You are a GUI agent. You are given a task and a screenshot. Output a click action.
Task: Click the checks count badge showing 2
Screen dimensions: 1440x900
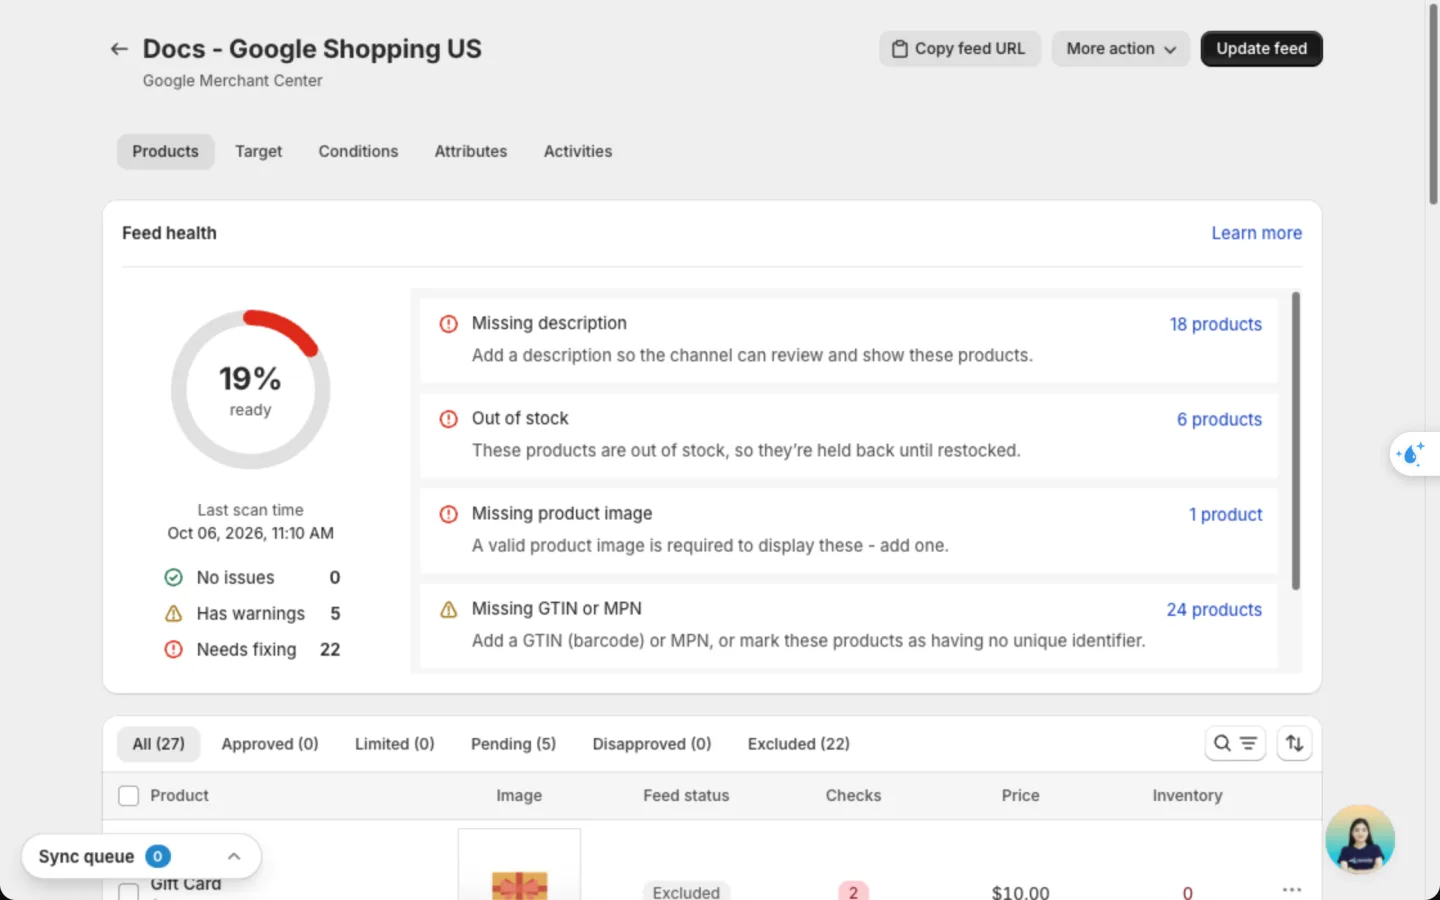pyautogui.click(x=853, y=891)
